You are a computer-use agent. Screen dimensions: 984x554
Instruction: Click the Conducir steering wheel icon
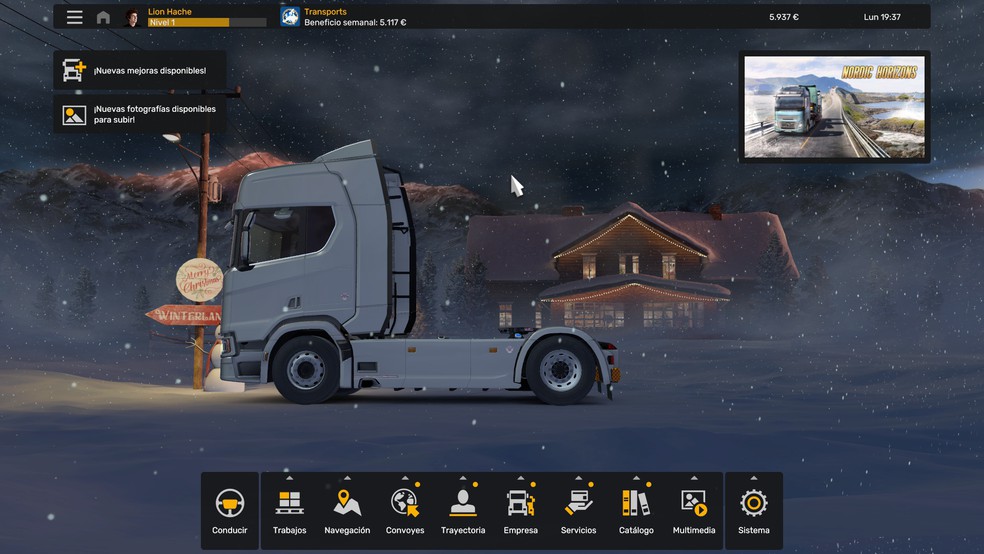point(230,503)
